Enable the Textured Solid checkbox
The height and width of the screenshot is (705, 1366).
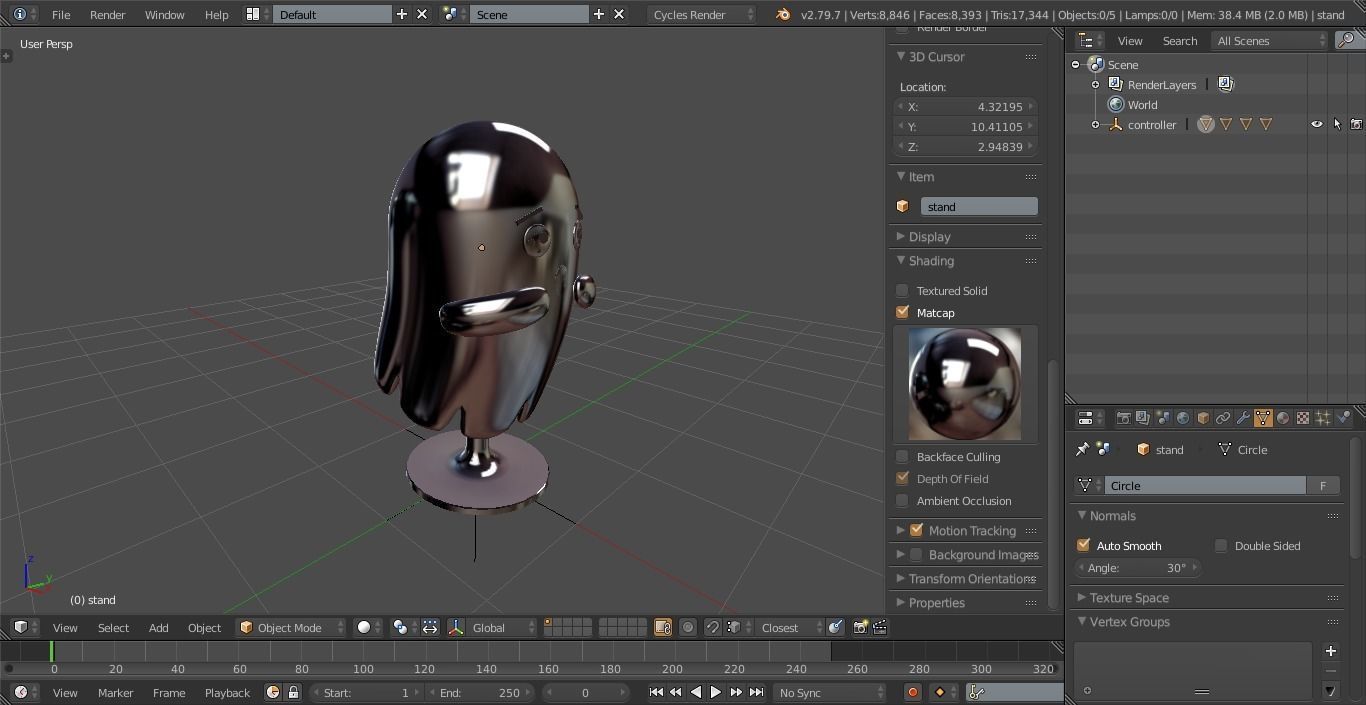902,291
